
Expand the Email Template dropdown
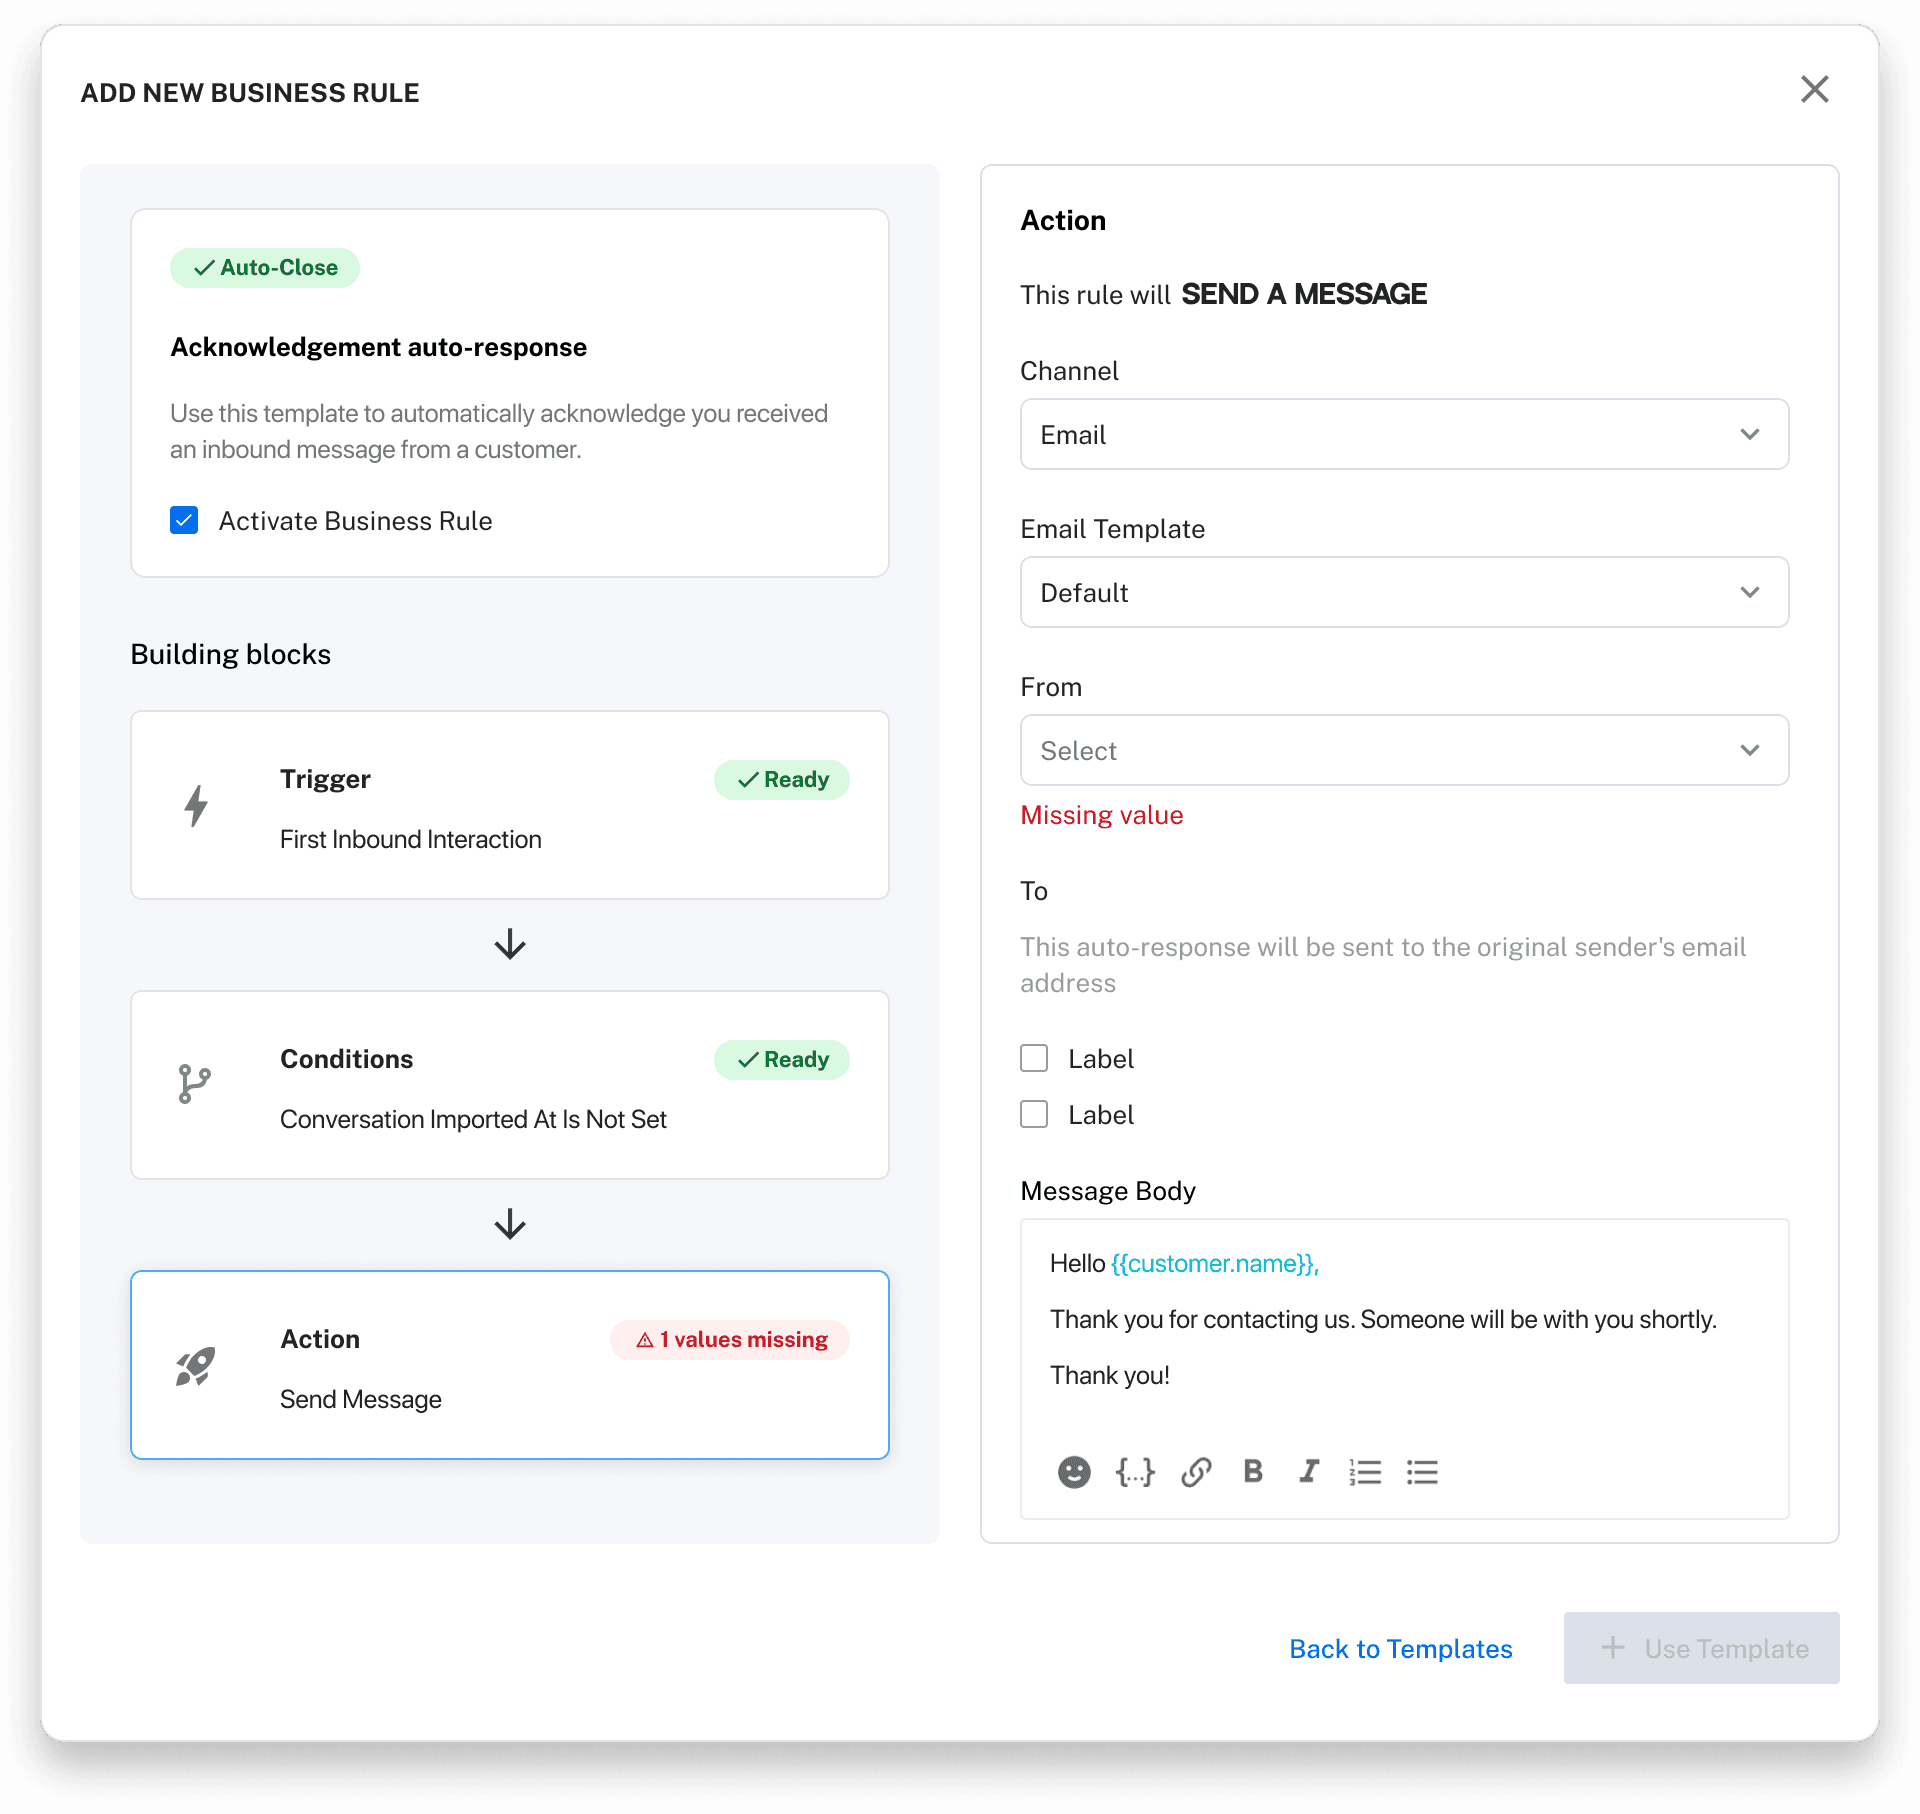(x=1404, y=592)
